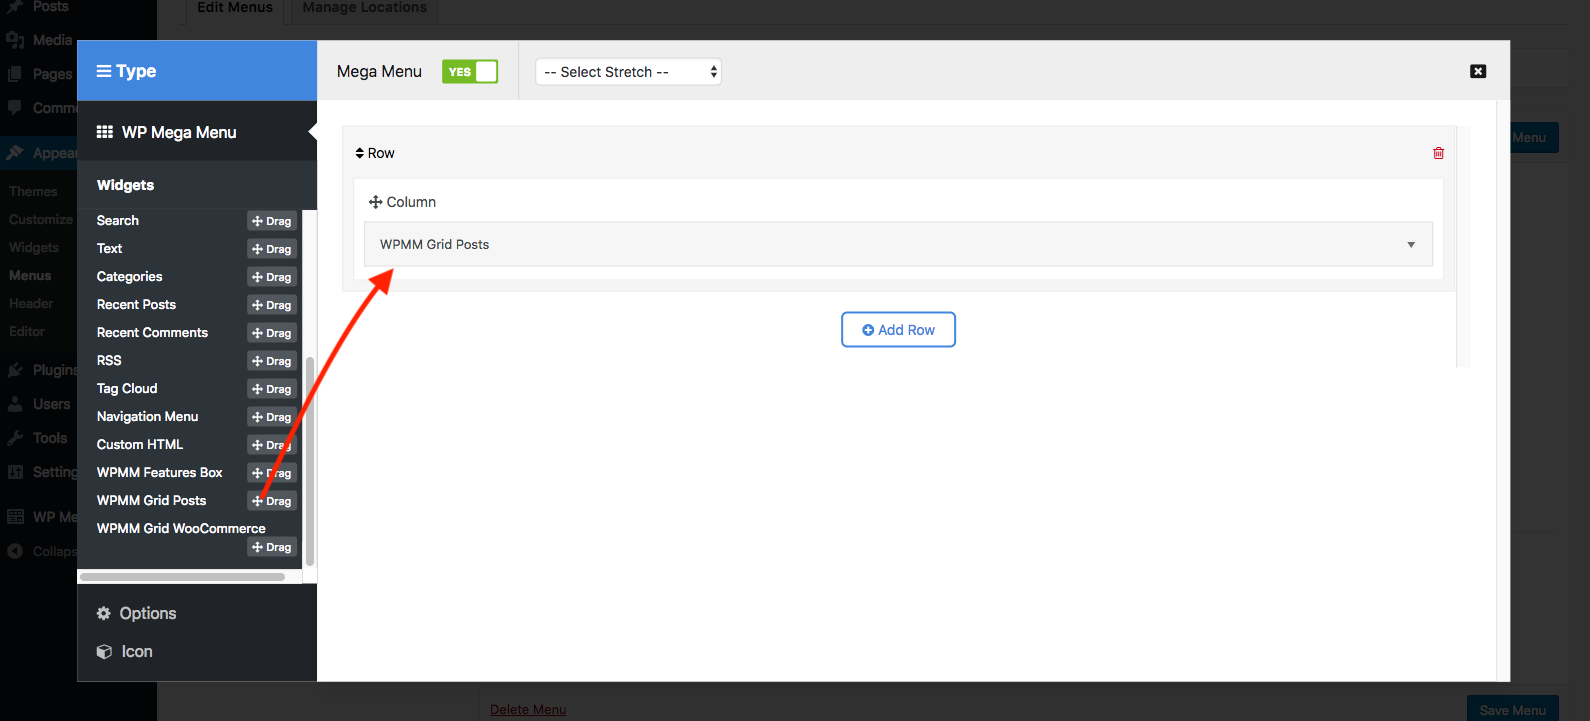Image resolution: width=1590 pixels, height=721 pixels.
Task: Click the Type hamburger menu icon
Action: (104, 71)
